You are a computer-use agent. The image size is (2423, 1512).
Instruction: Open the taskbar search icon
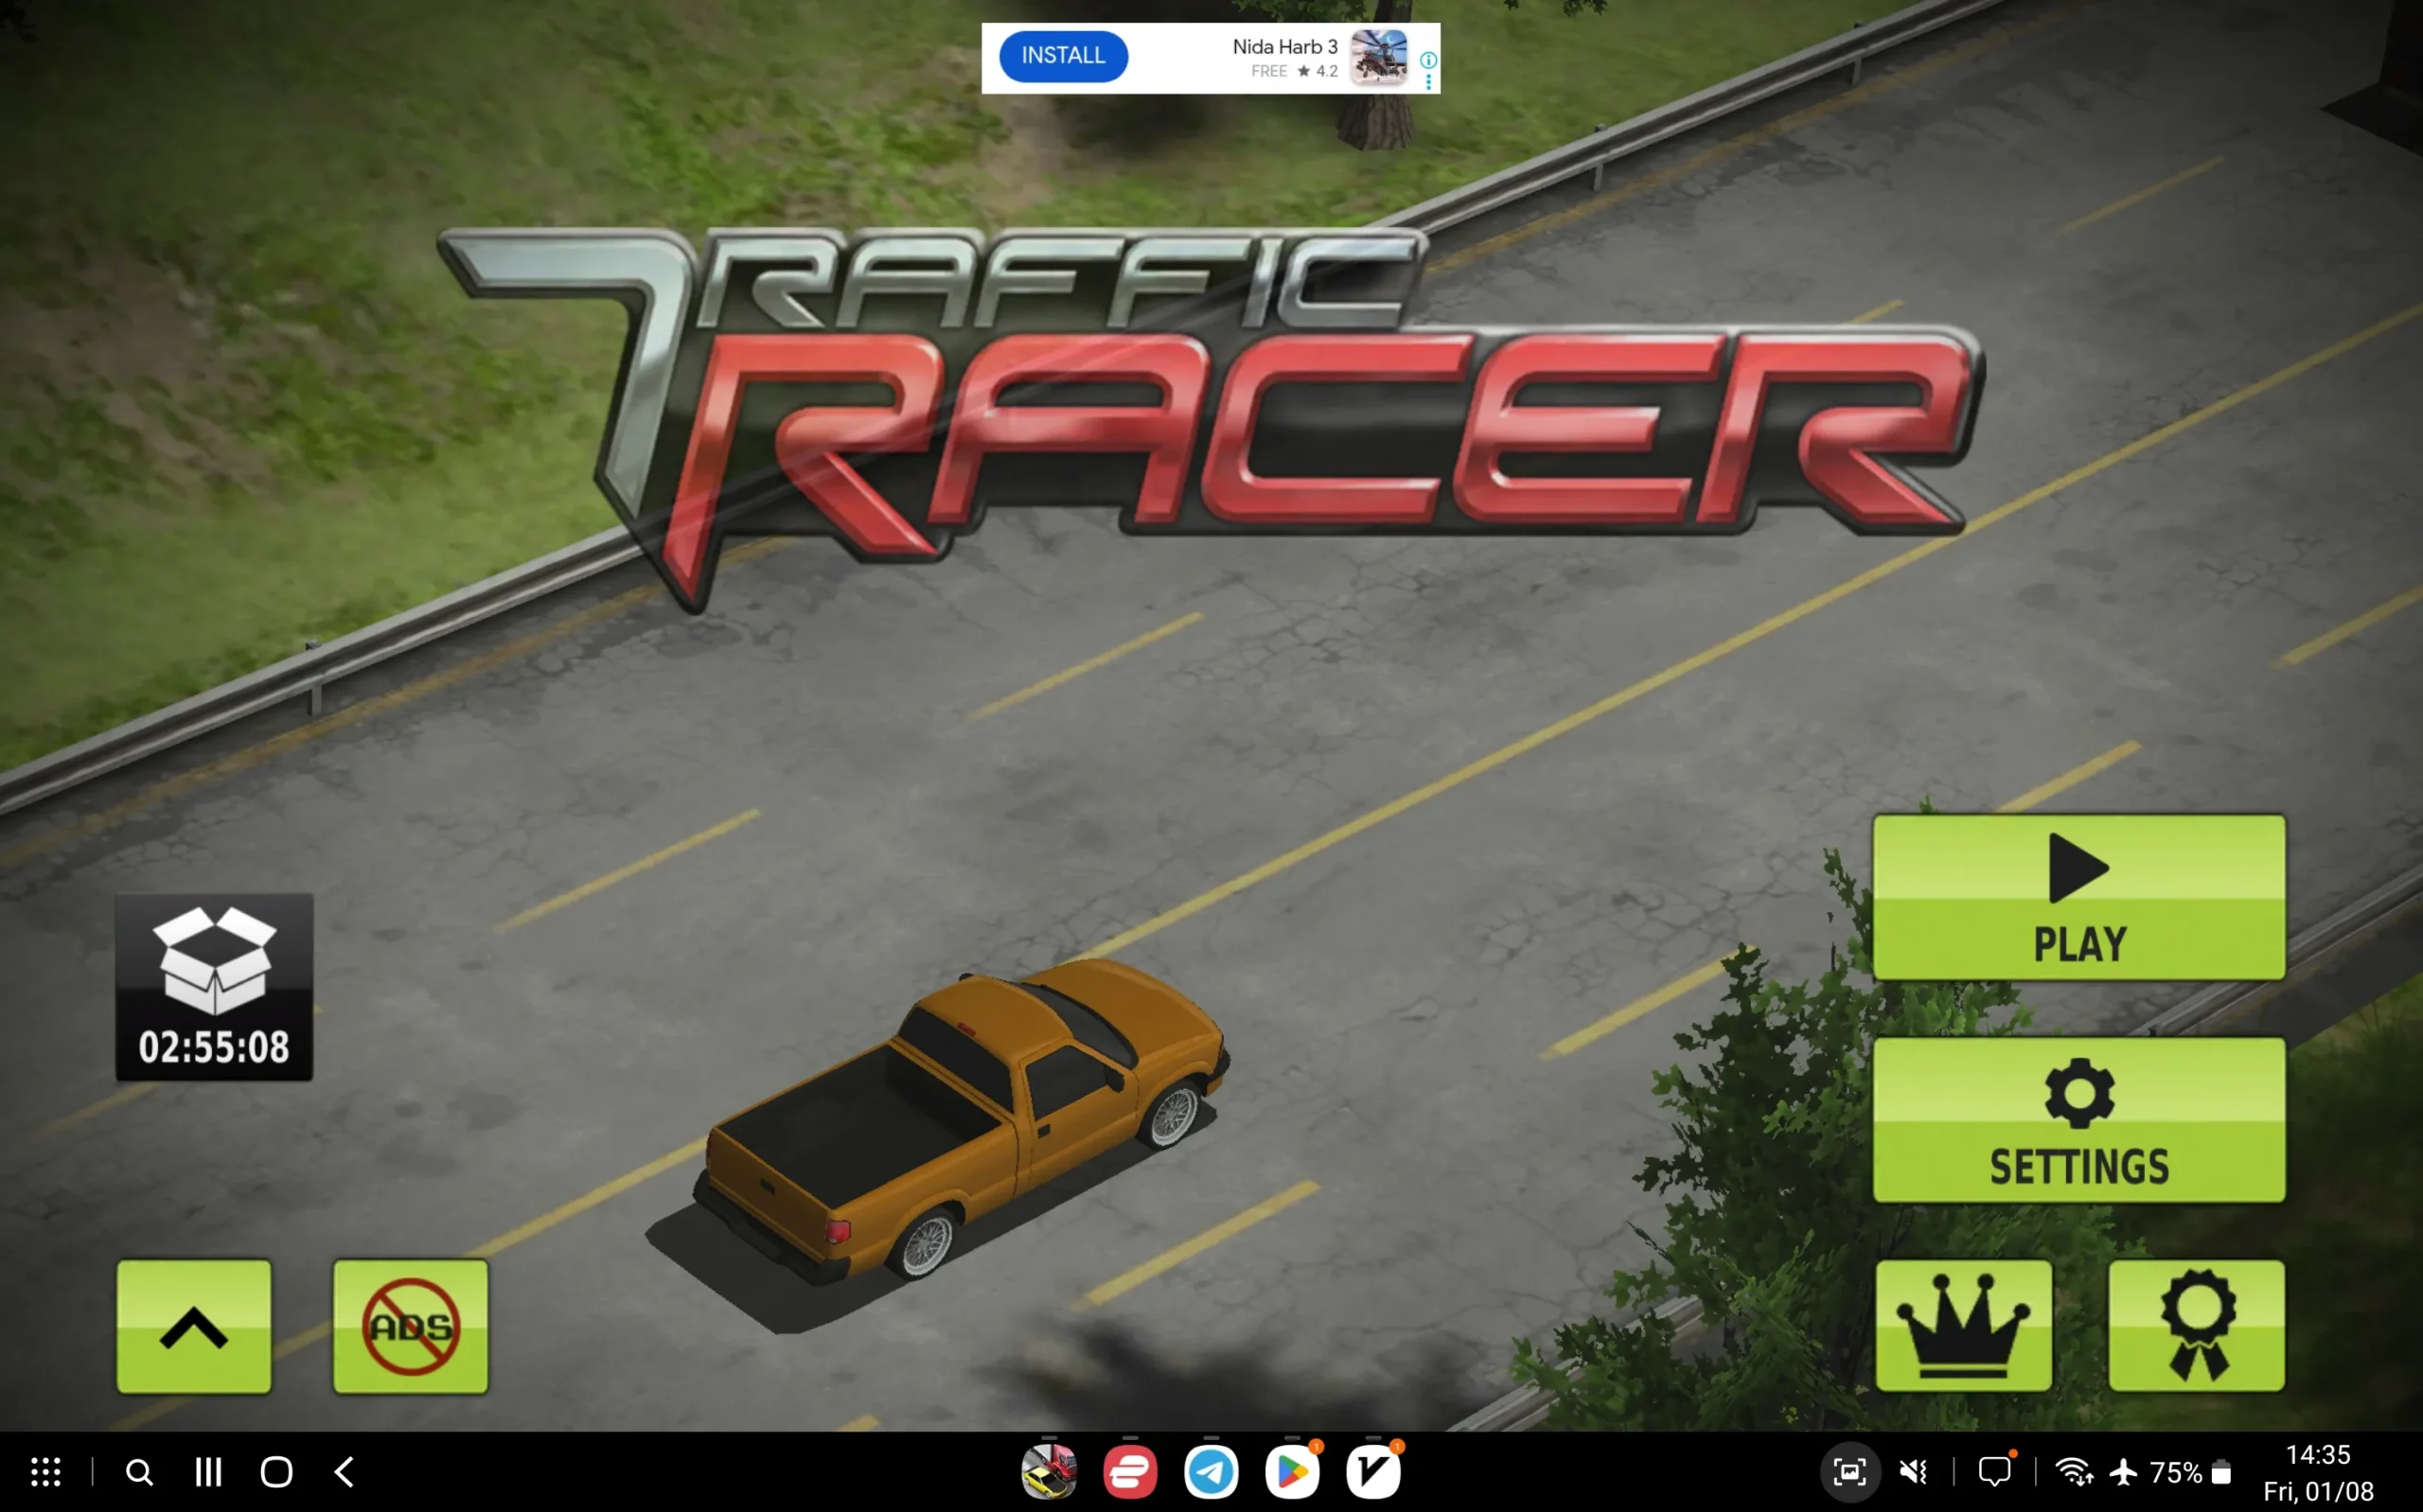pyautogui.click(x=139, y=1472)
